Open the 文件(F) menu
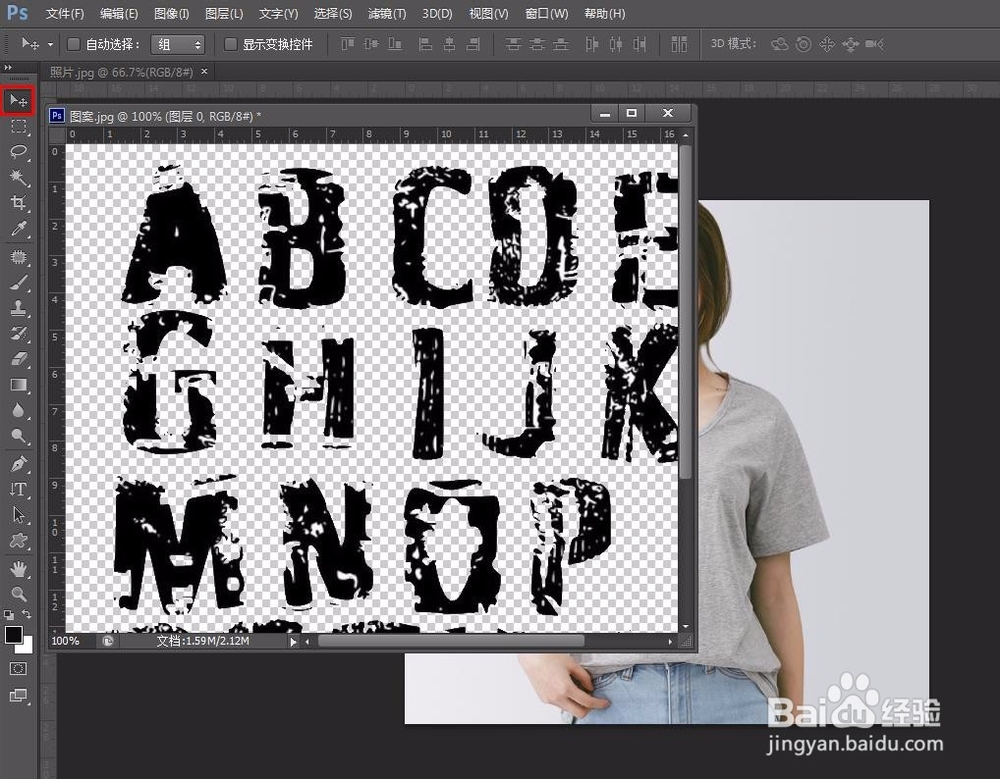Screen dimensions: 1000x779 64,13
